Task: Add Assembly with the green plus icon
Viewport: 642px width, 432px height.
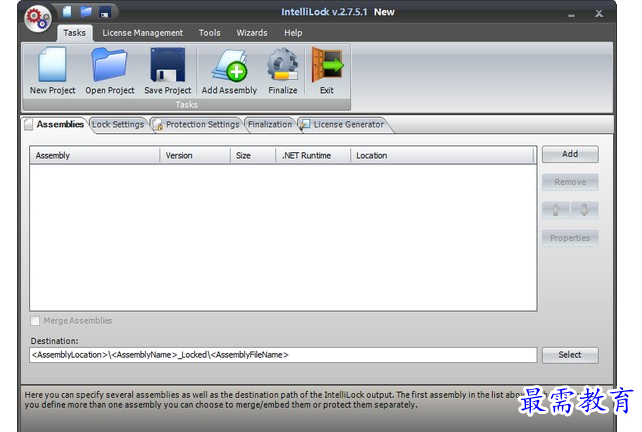Action: point(229,71)
